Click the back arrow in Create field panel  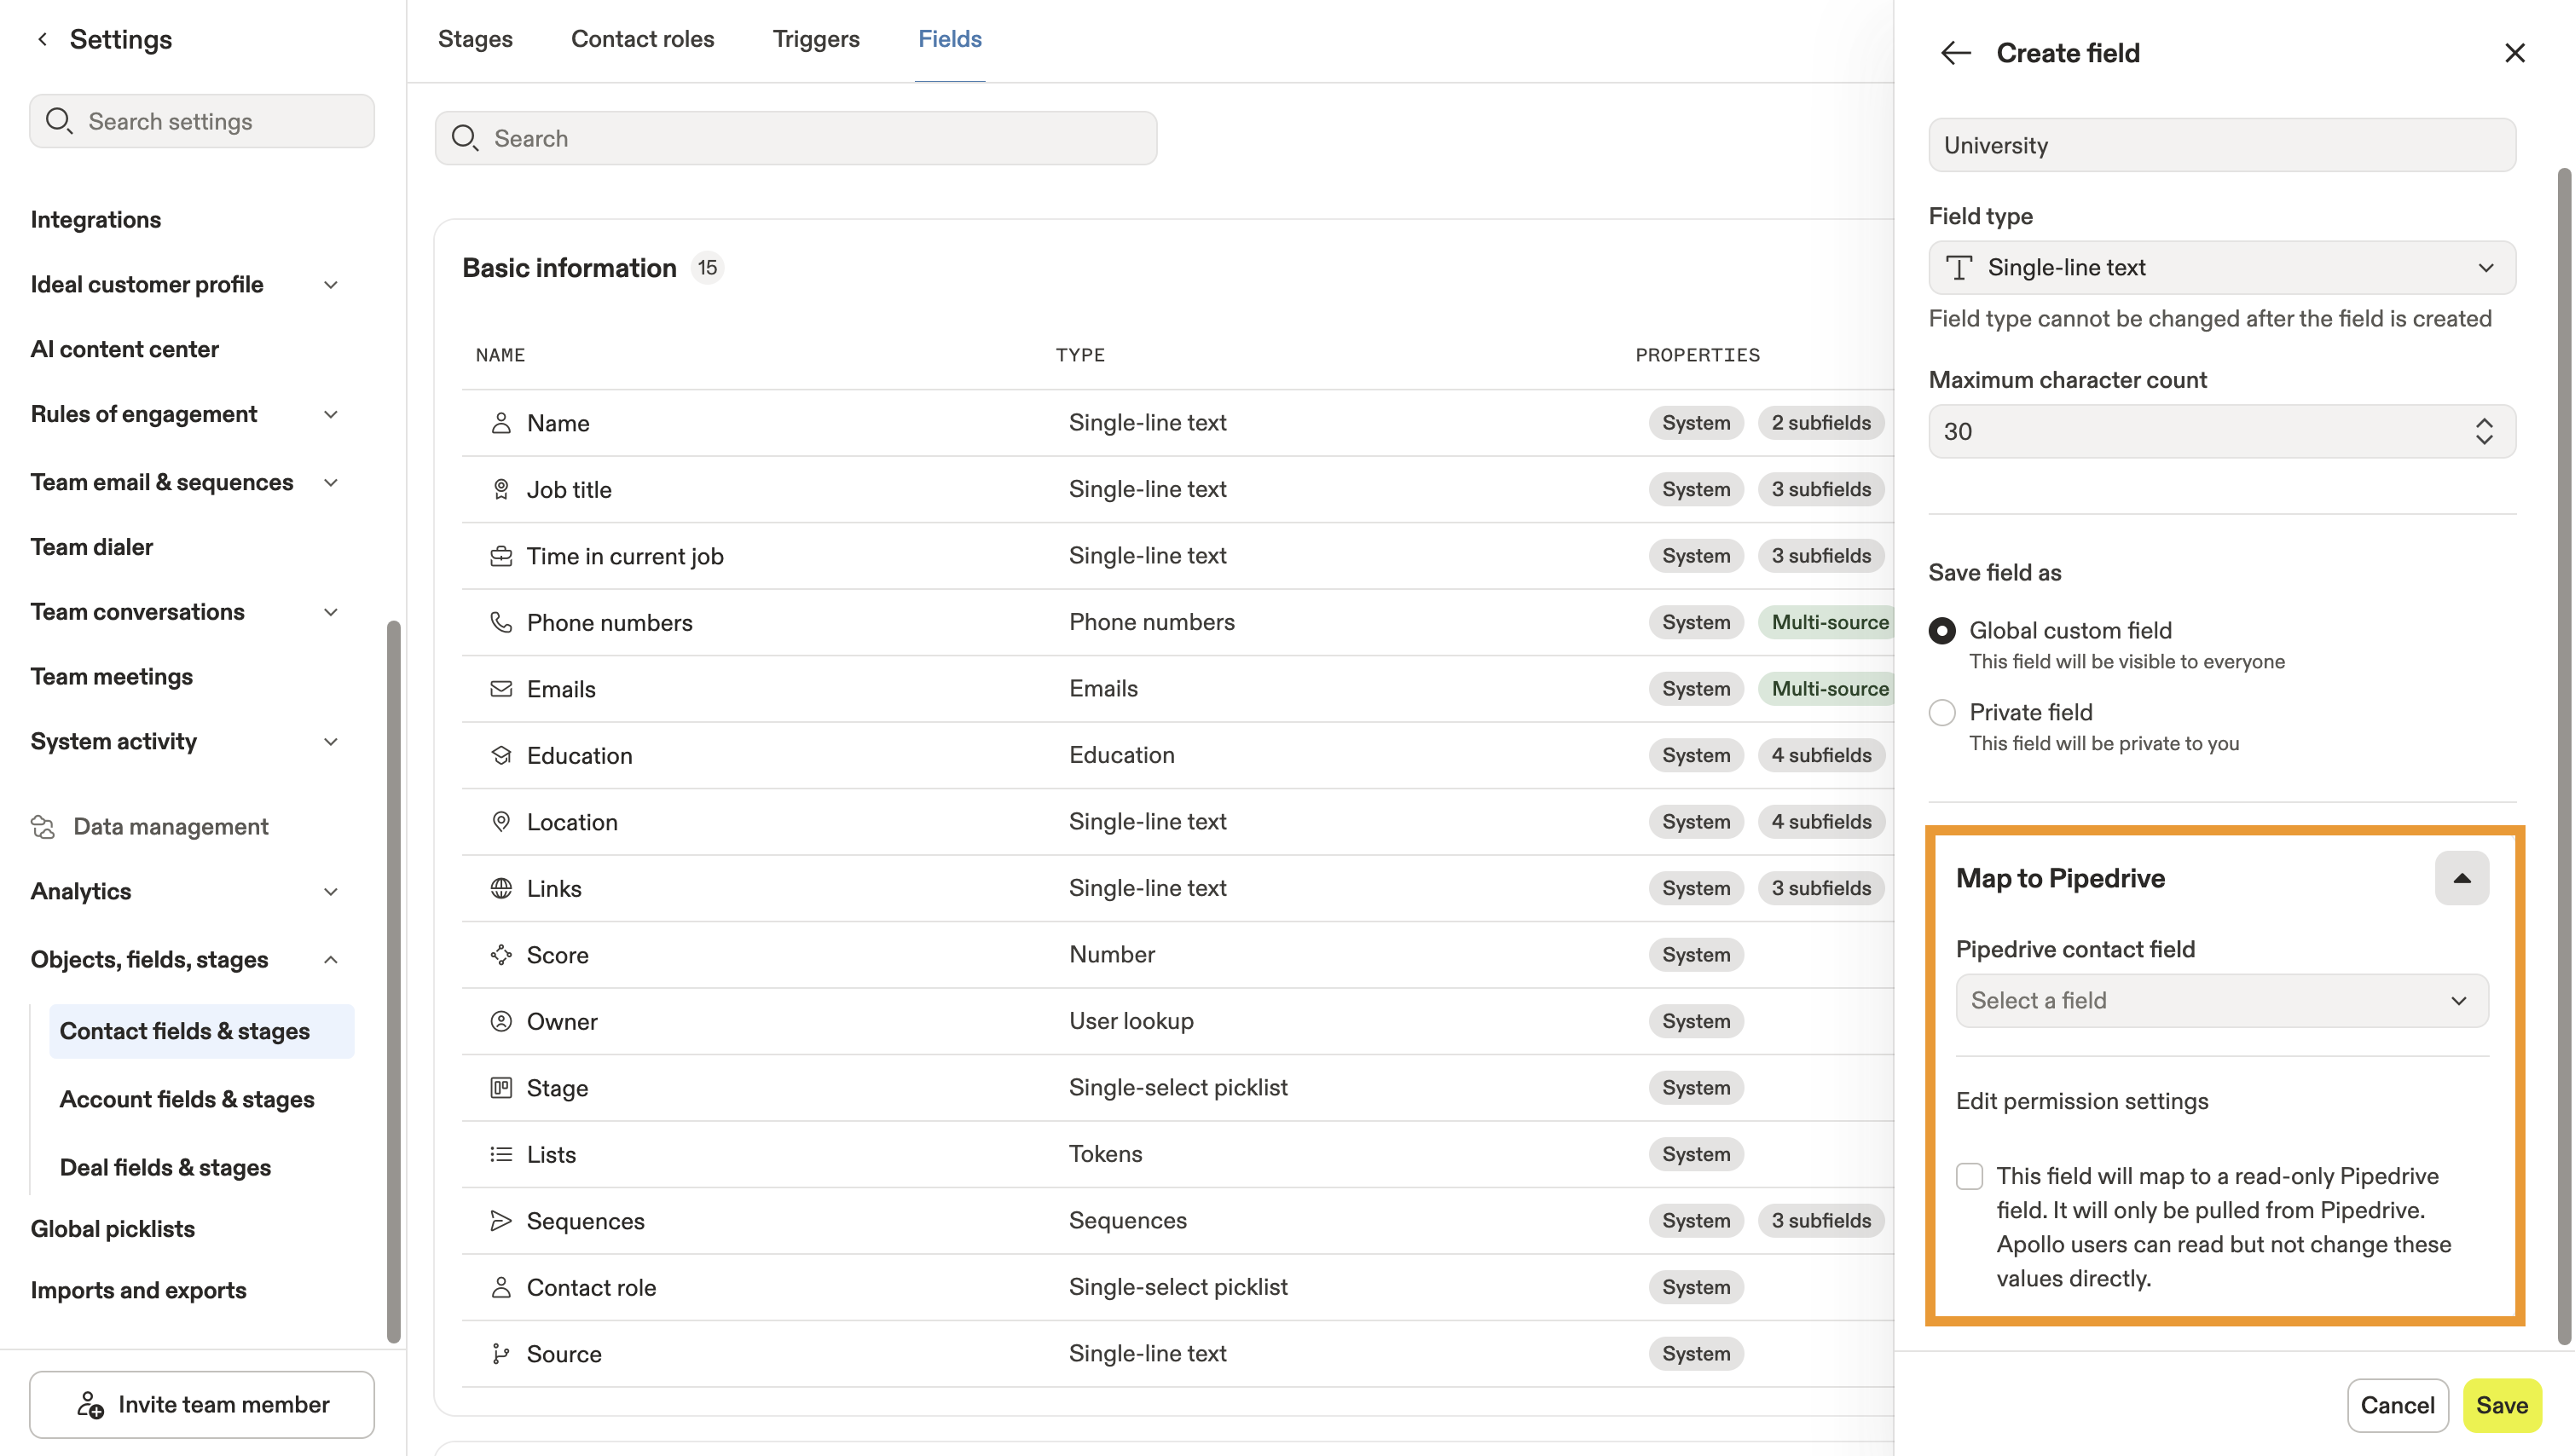coord(1955,53)
